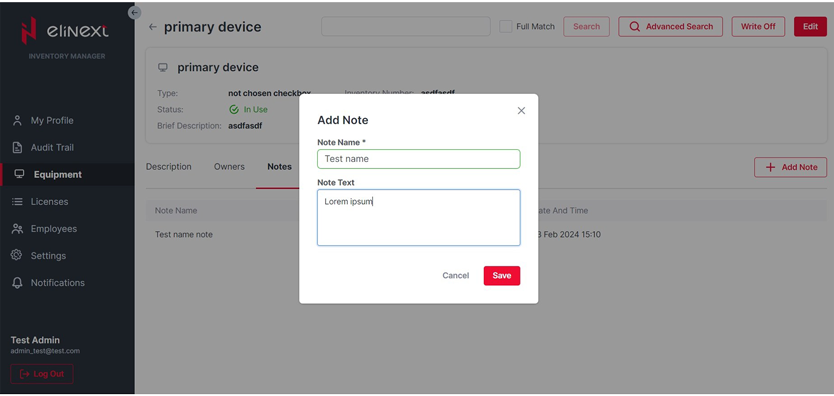Toggle the Full Match checkbox

[505, 27]
